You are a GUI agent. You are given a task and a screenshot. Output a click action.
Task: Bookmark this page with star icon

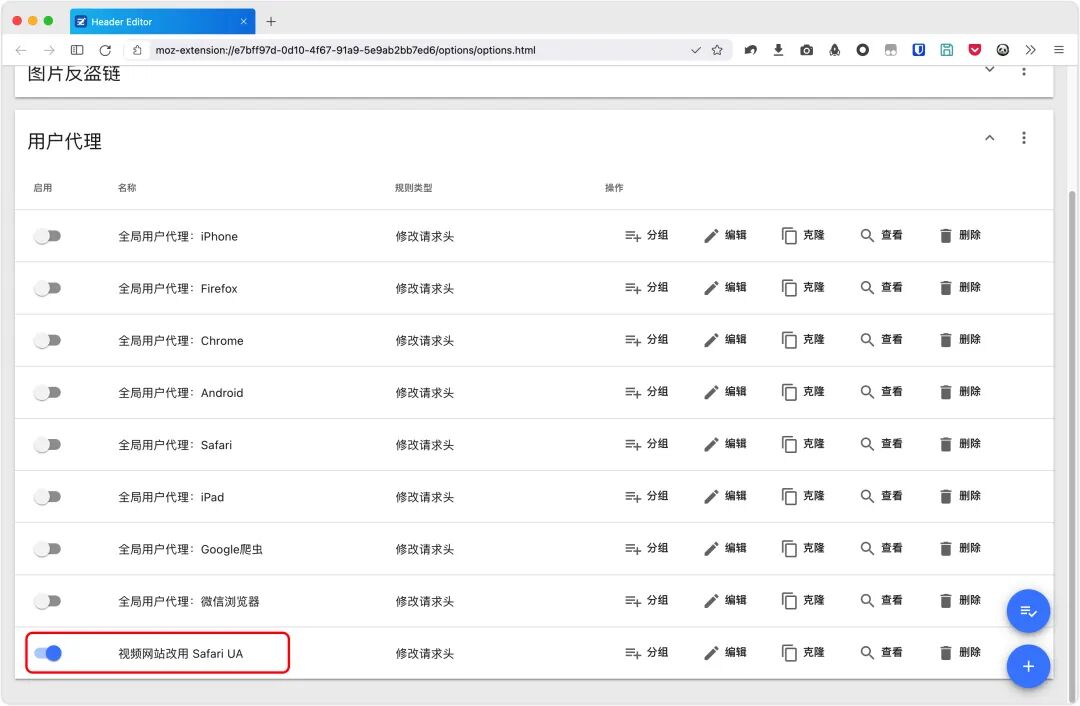(717, 50)
